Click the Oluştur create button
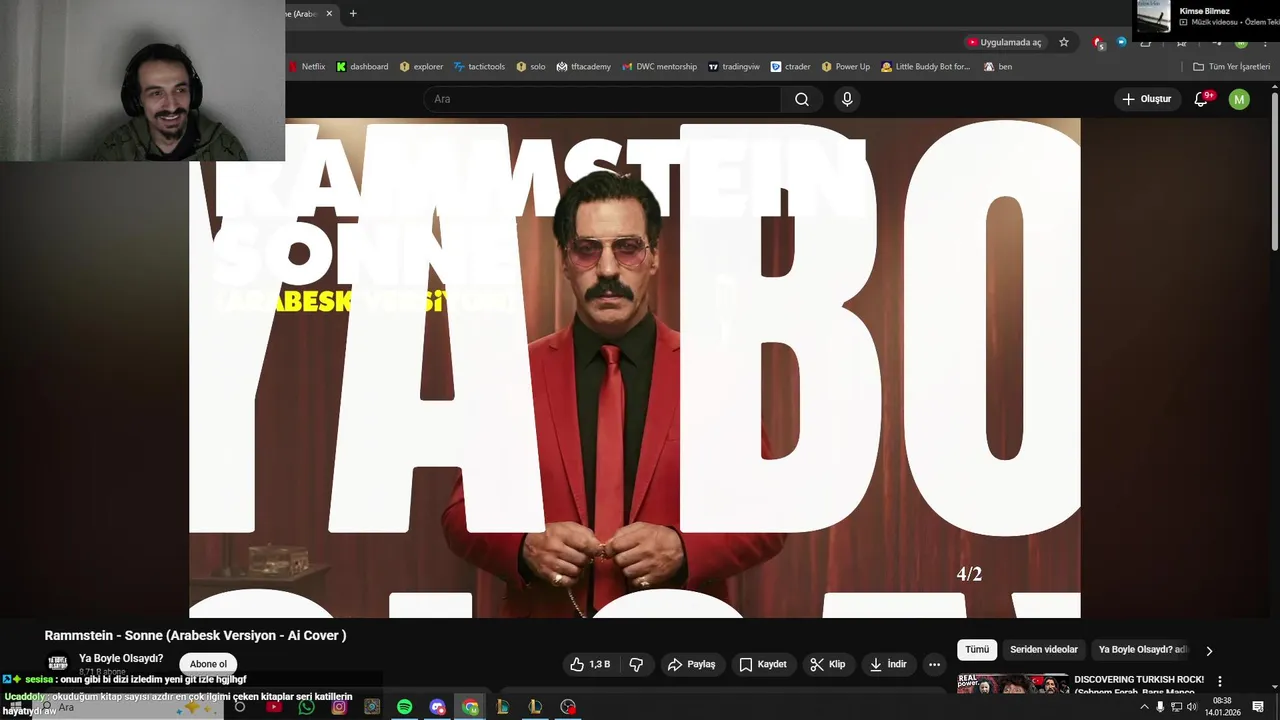This screenshot has height=720, width=1280. [1146, 99]
